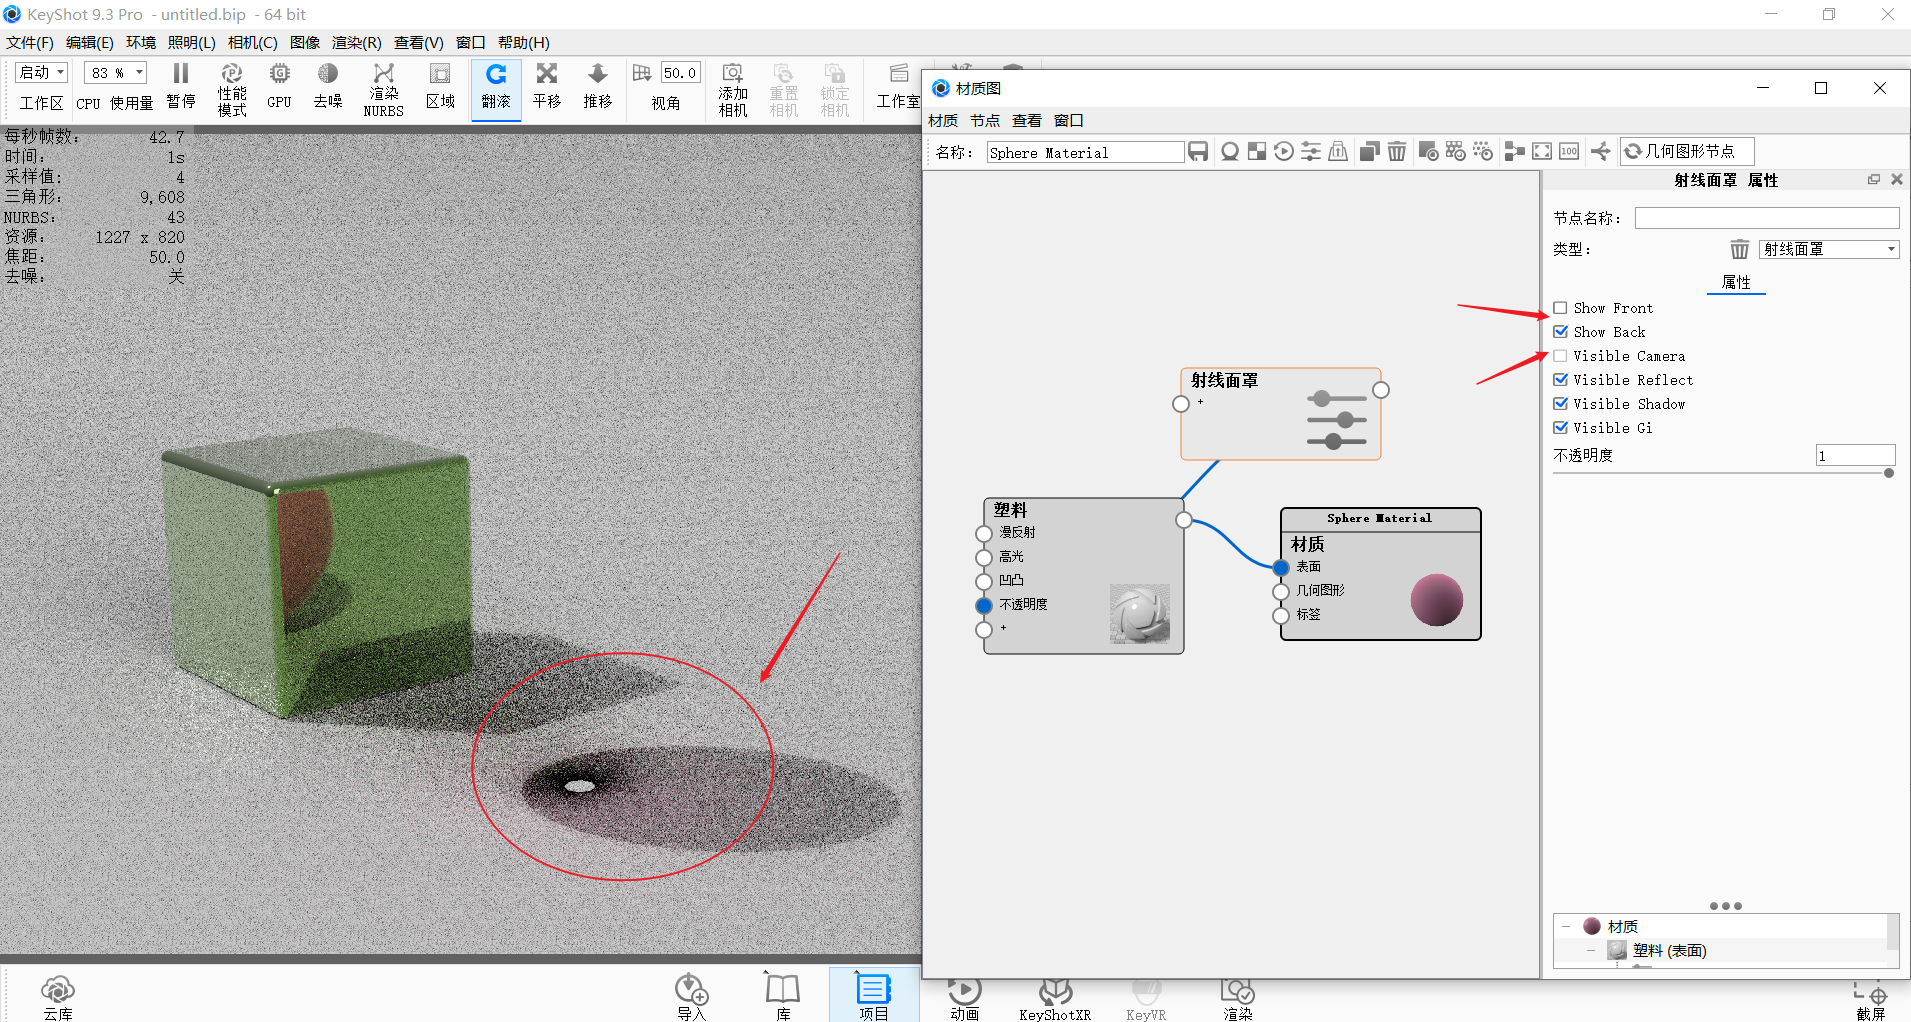Screen dimensions: 1911x1022
Task: Open the Edit menu
Action: coord(90,42)
